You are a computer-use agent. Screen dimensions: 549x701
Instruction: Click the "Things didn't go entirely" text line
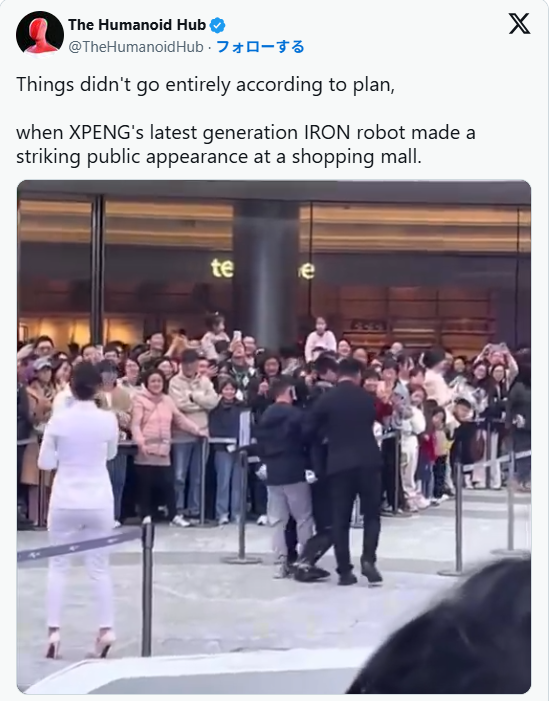pyautogui.click(x=206, y=85)
